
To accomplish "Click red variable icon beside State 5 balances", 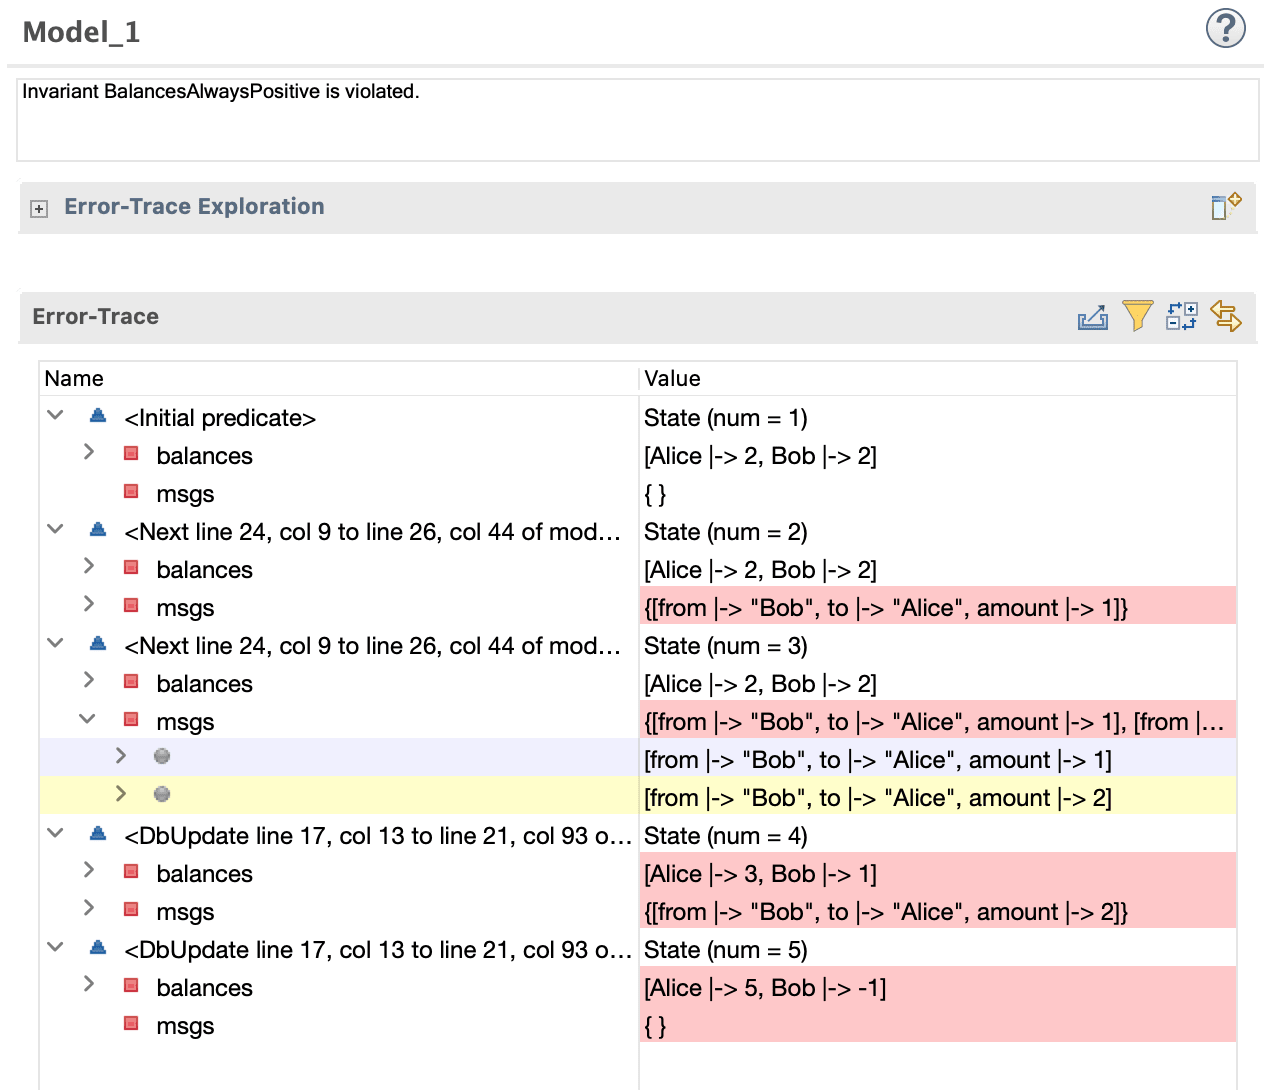I will click(131, 986).
